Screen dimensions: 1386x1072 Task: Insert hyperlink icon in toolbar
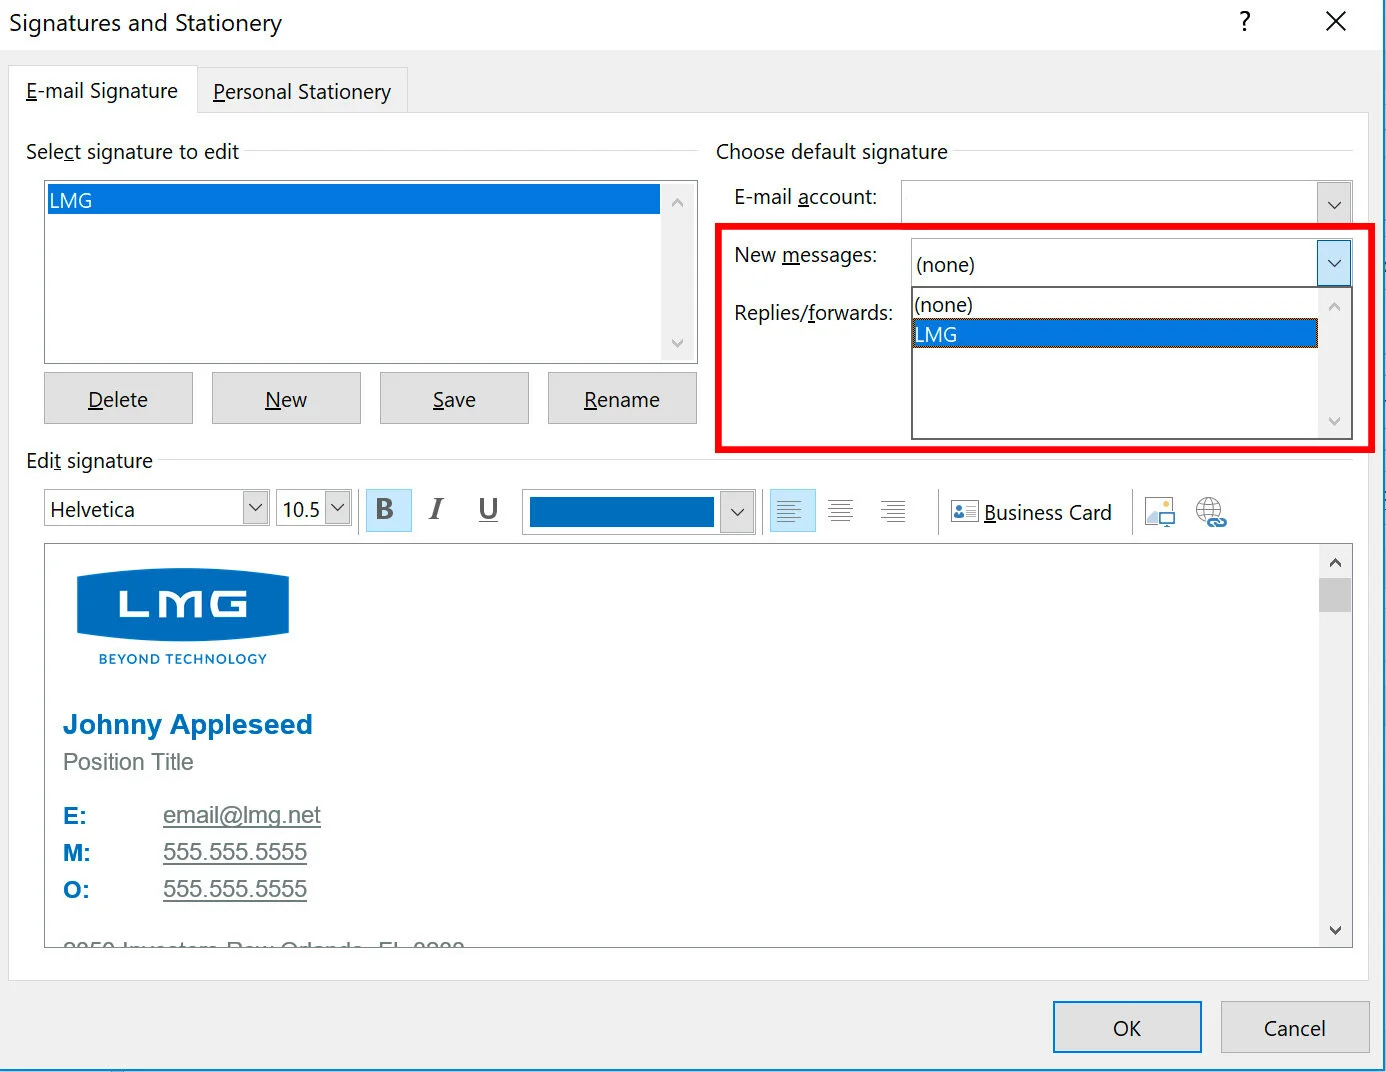pos(1211,512)
